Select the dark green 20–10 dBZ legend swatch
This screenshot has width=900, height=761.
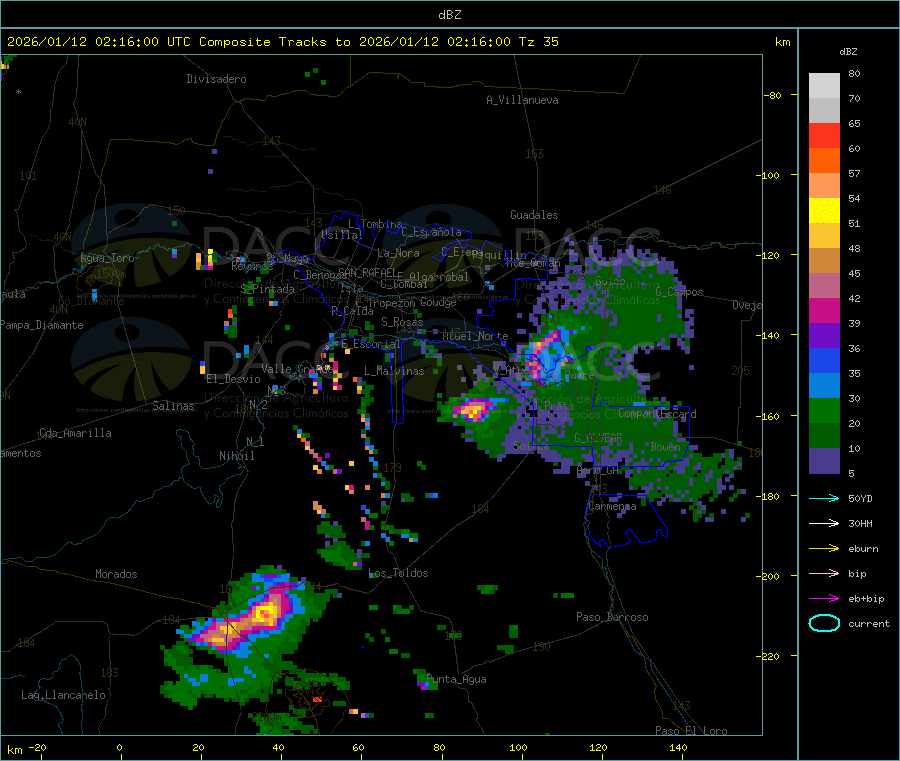click(x=824, y=436)
